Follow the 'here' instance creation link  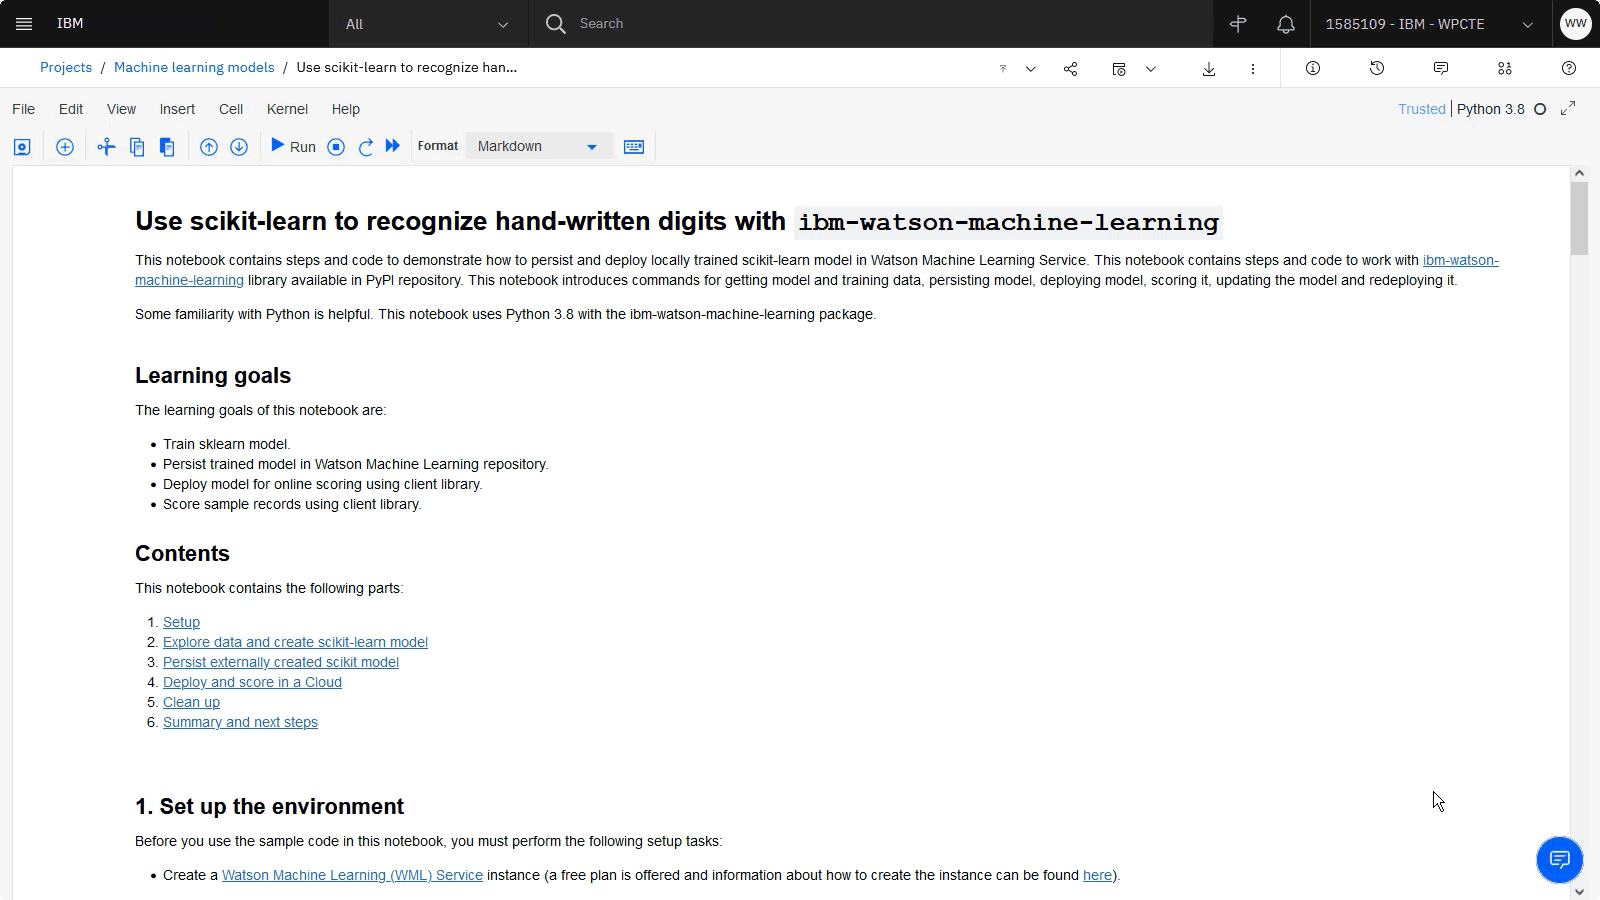point(1097,875)
